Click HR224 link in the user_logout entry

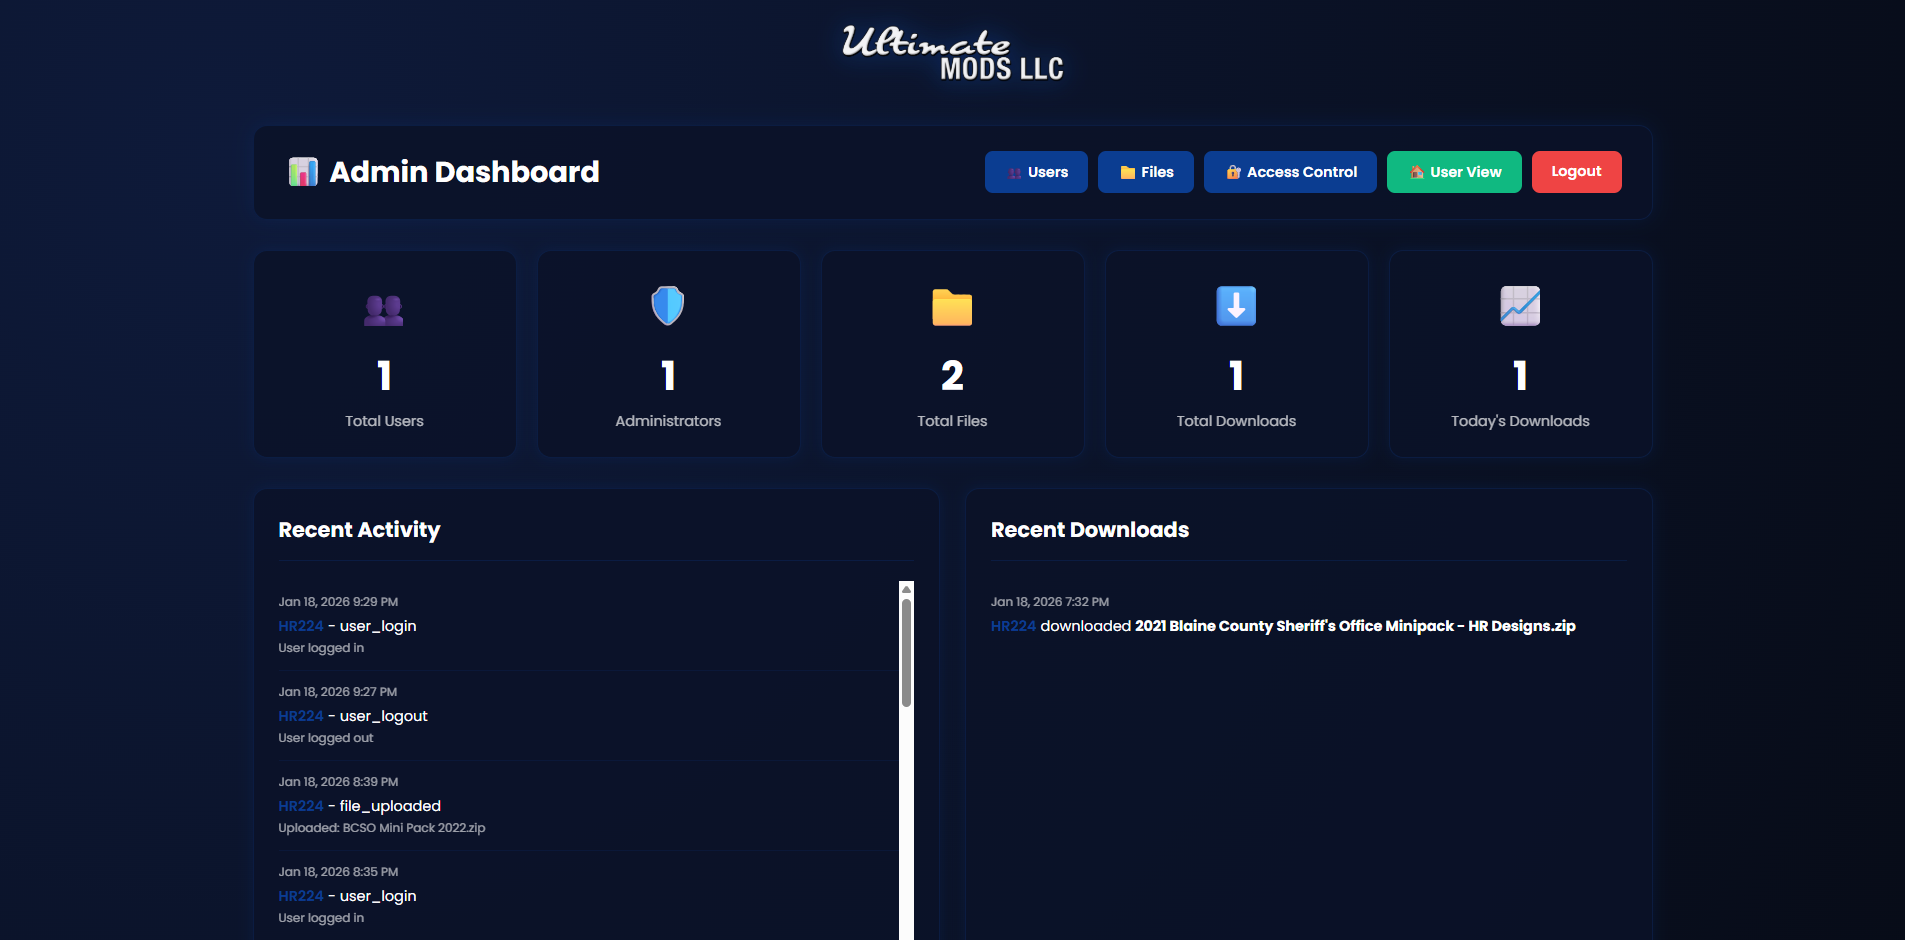[x=301, y=716]
